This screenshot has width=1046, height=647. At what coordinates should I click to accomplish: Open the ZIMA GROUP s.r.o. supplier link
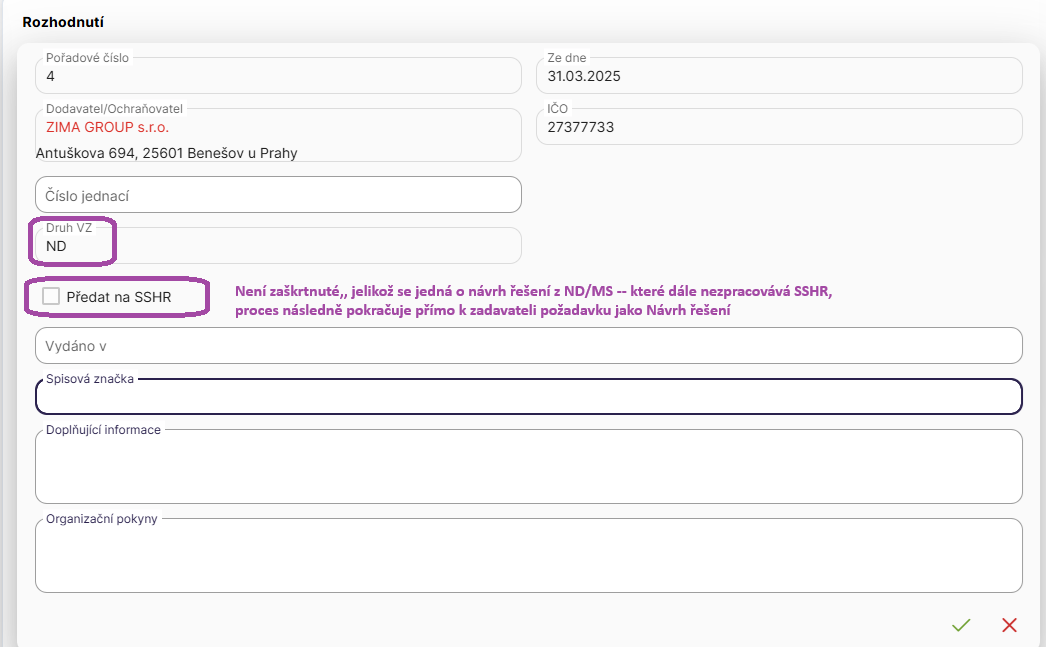tap(108, 128)
